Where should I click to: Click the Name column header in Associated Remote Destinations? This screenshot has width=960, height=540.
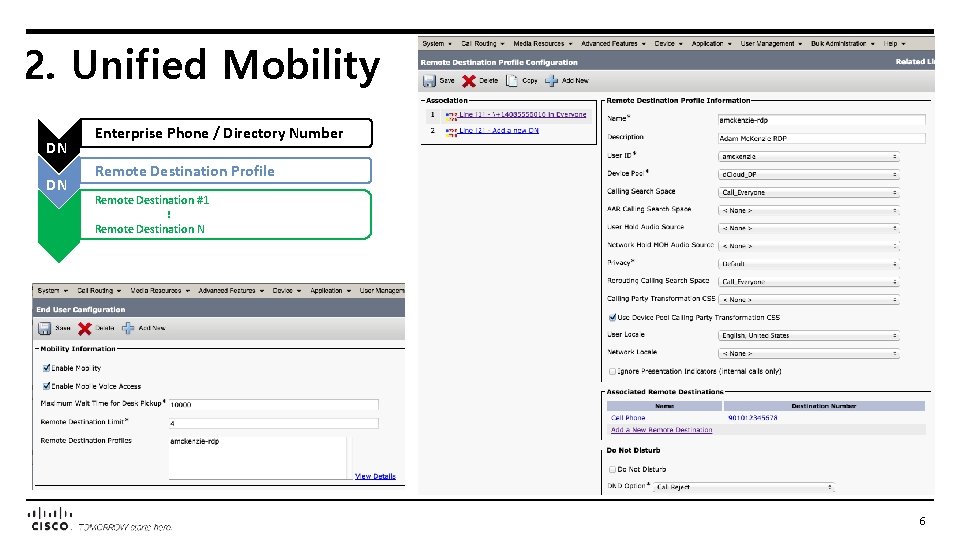[664, 406]
